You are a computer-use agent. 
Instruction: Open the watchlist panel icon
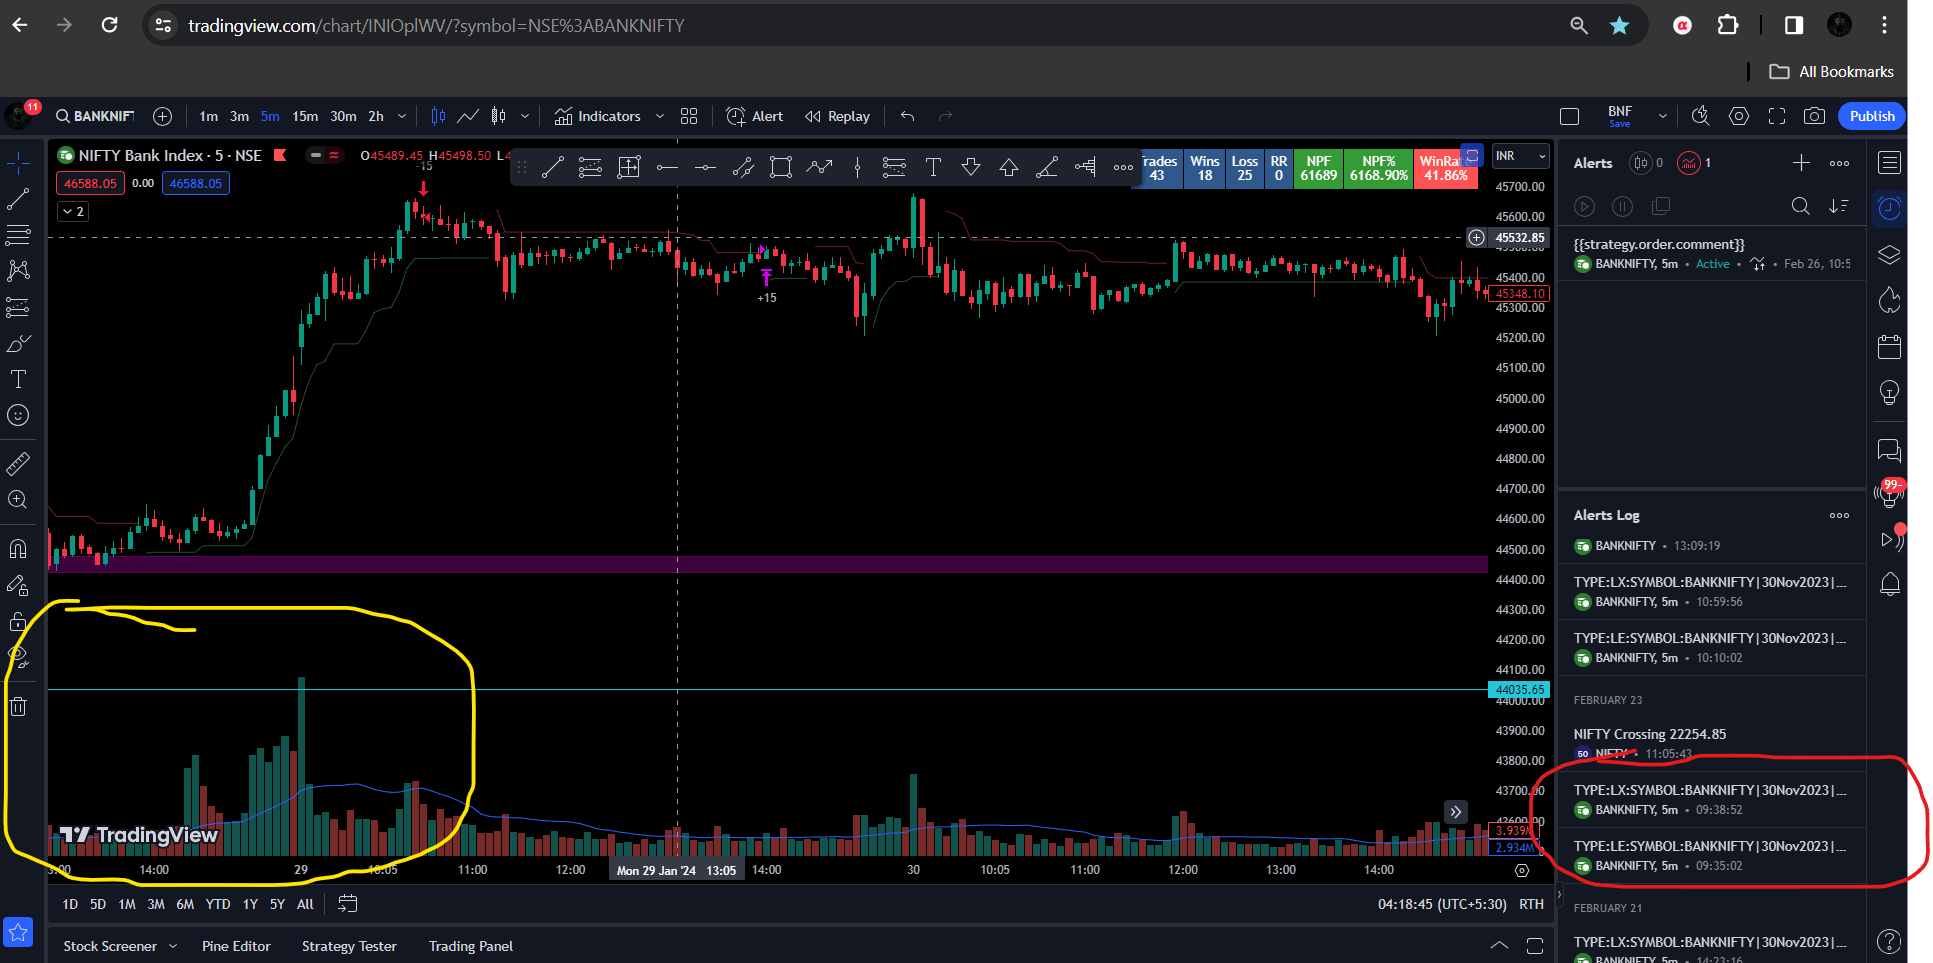(x=1889, y=162)
